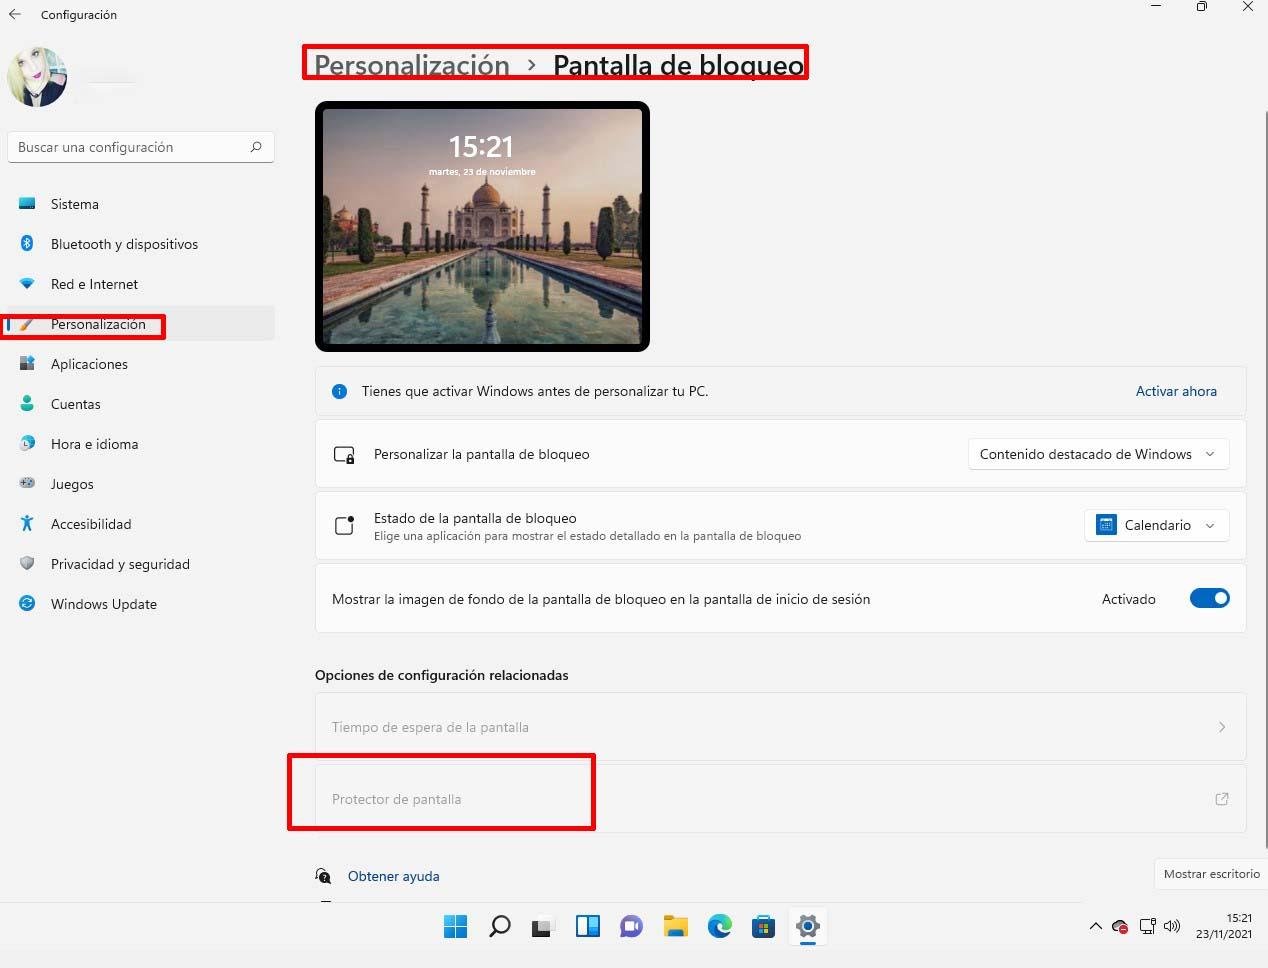
Task: Open Red e Internet settings
Action: tap(94, 284)
